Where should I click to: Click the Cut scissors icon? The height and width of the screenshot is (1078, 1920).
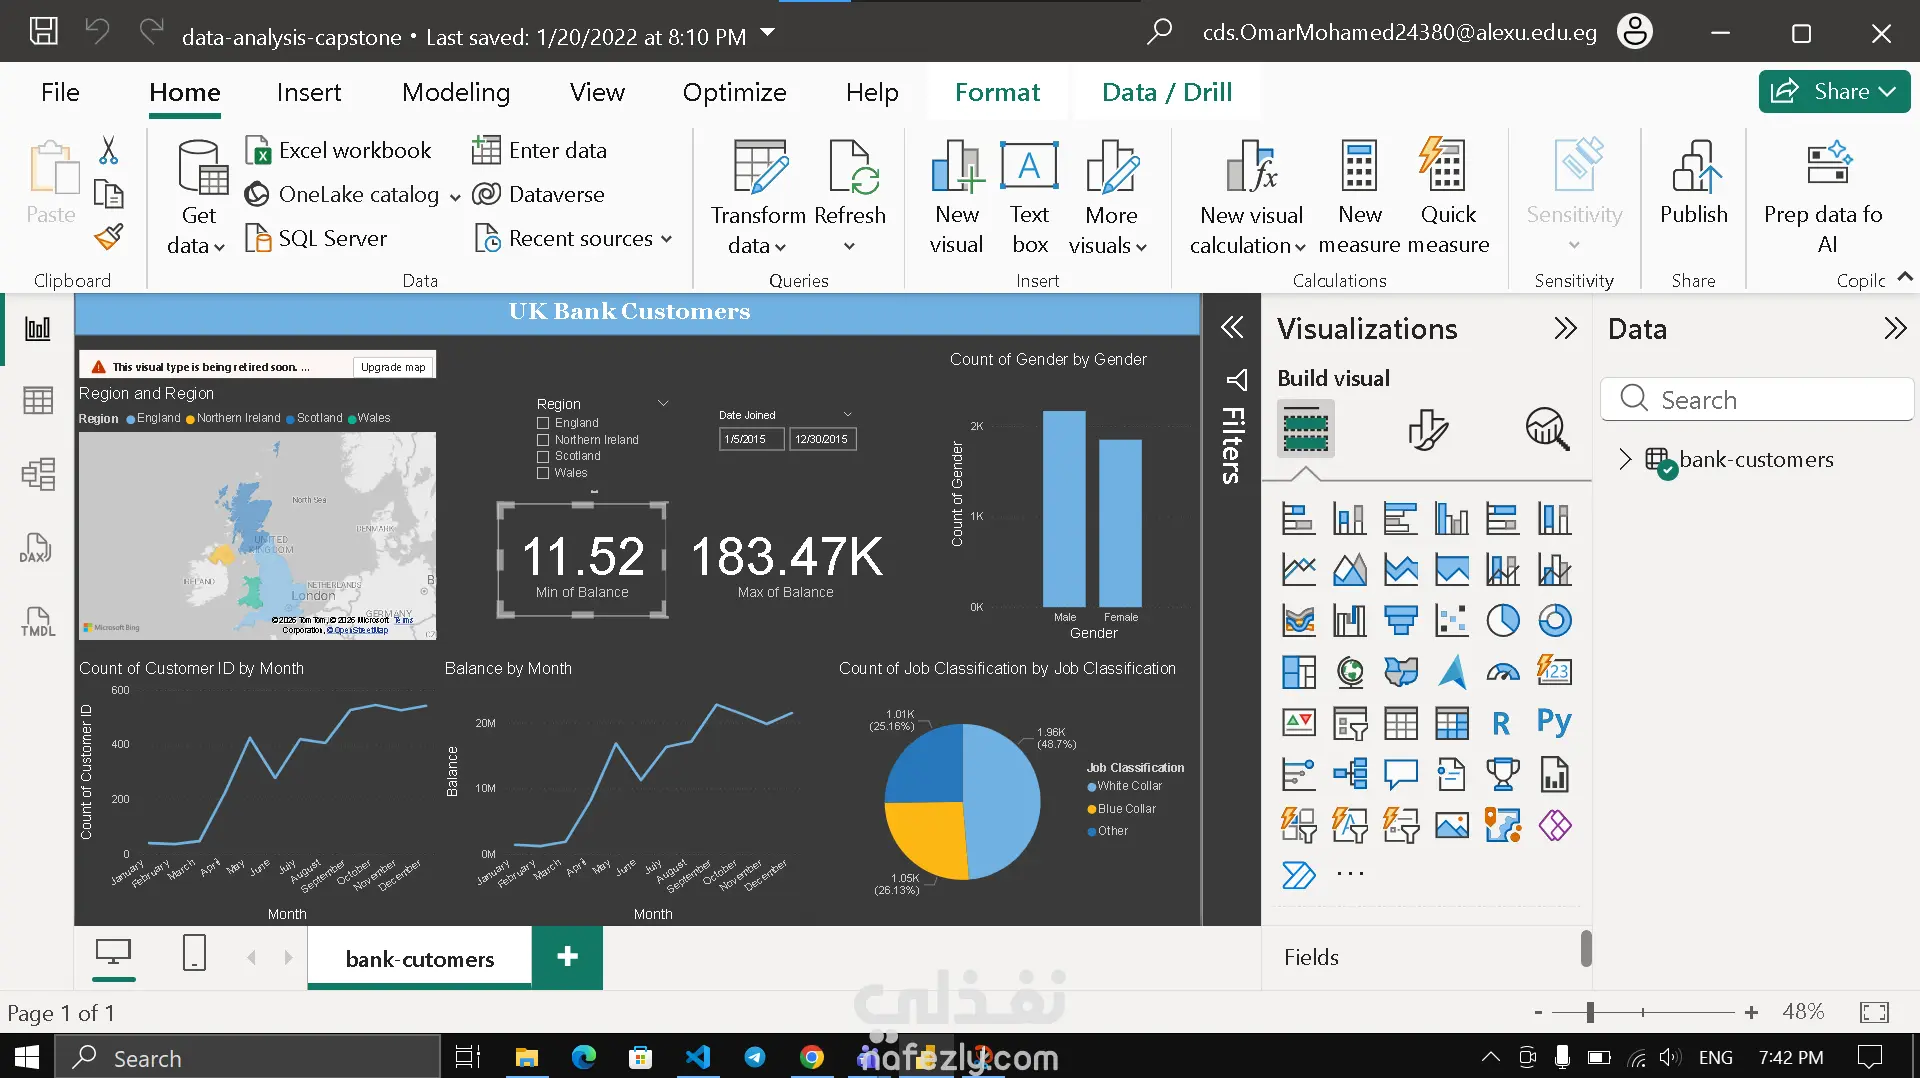coord(109,150)
